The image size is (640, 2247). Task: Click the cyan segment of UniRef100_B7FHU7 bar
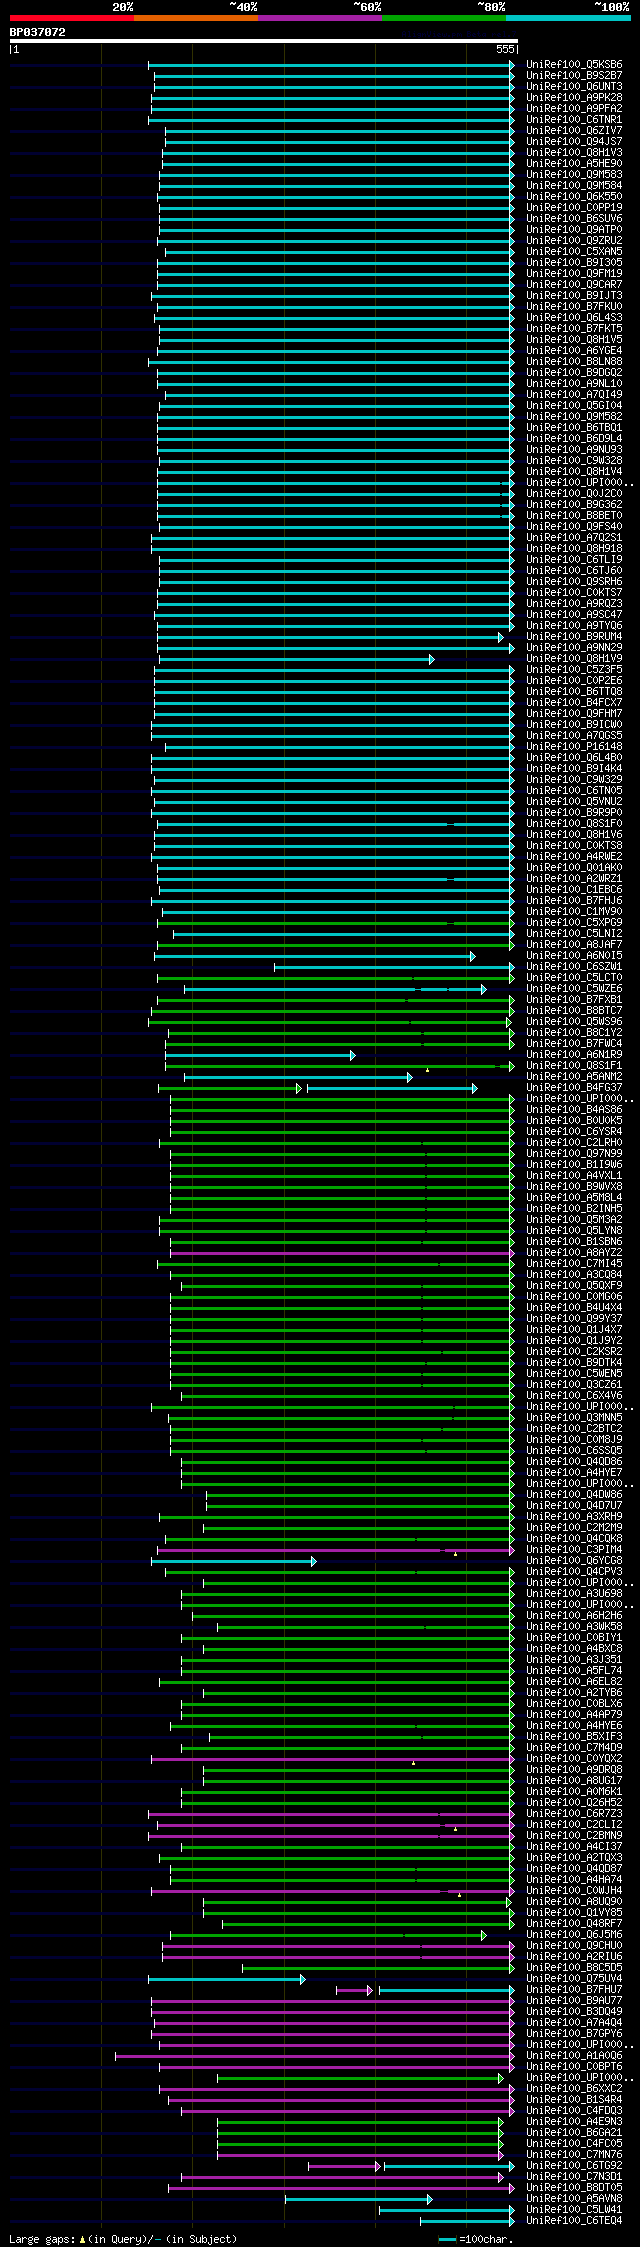446,1990
